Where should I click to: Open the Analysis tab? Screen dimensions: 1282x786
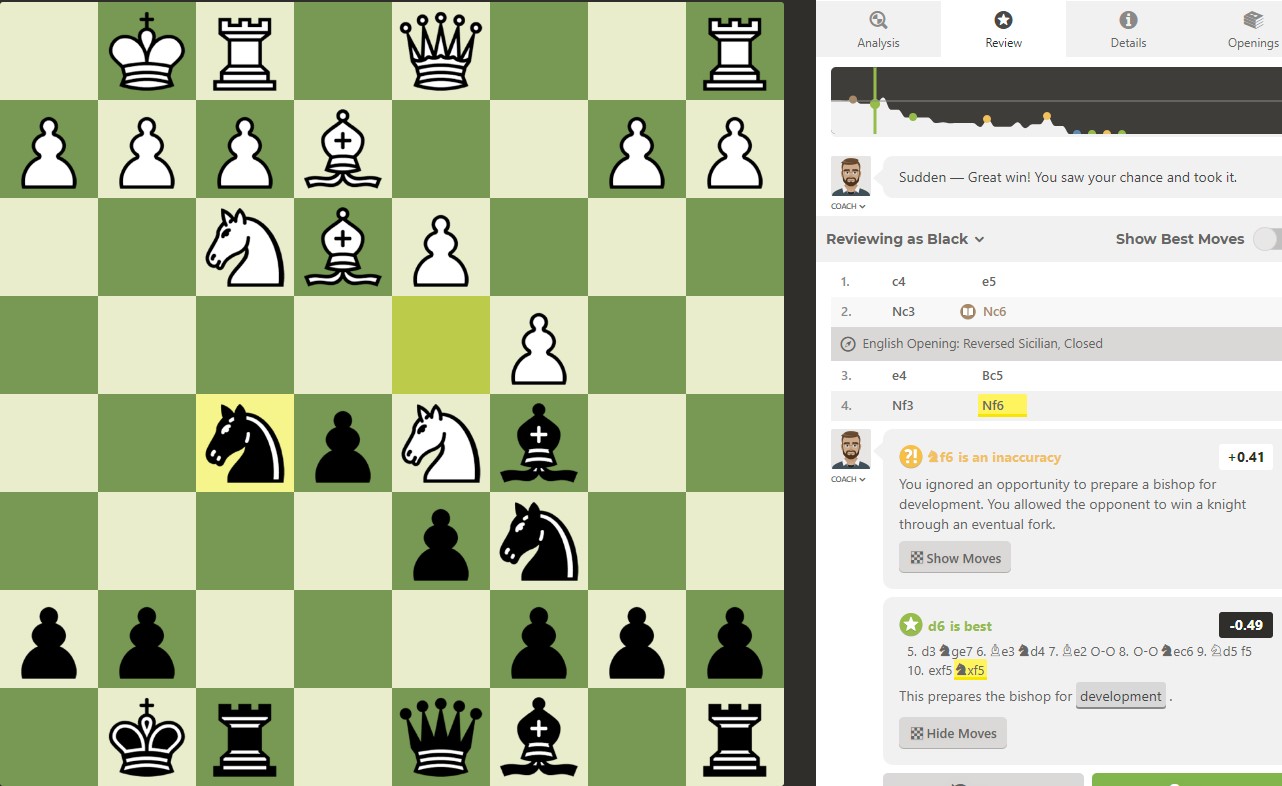(878, 29)
